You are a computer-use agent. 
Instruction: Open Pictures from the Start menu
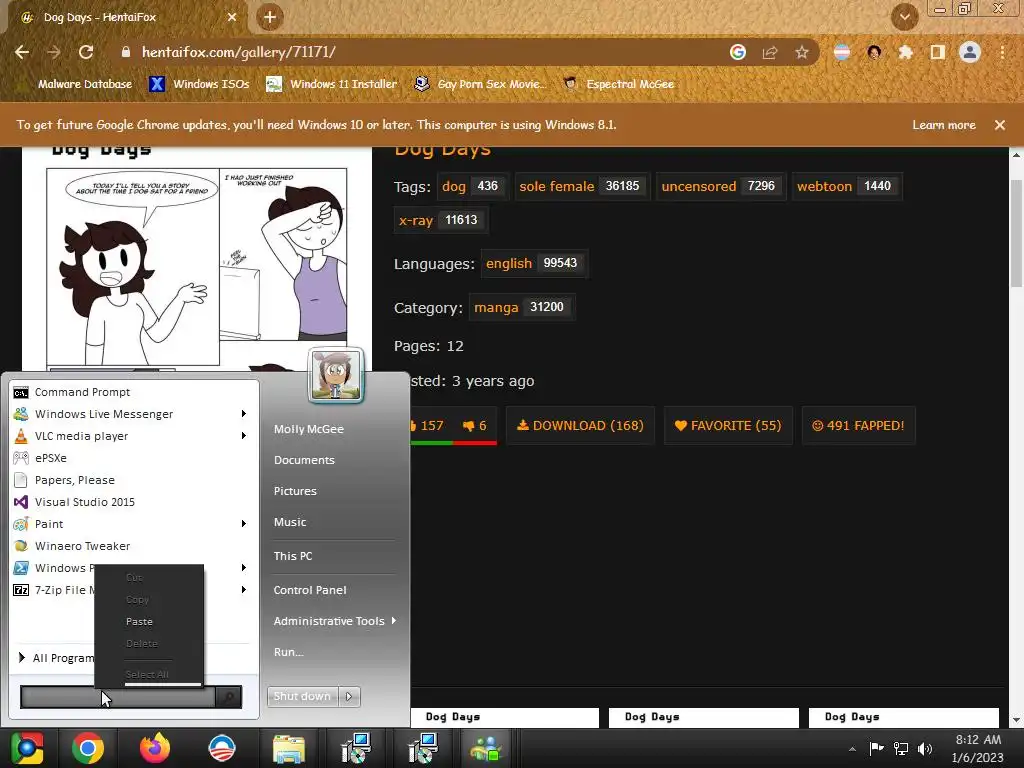[295, 491]
